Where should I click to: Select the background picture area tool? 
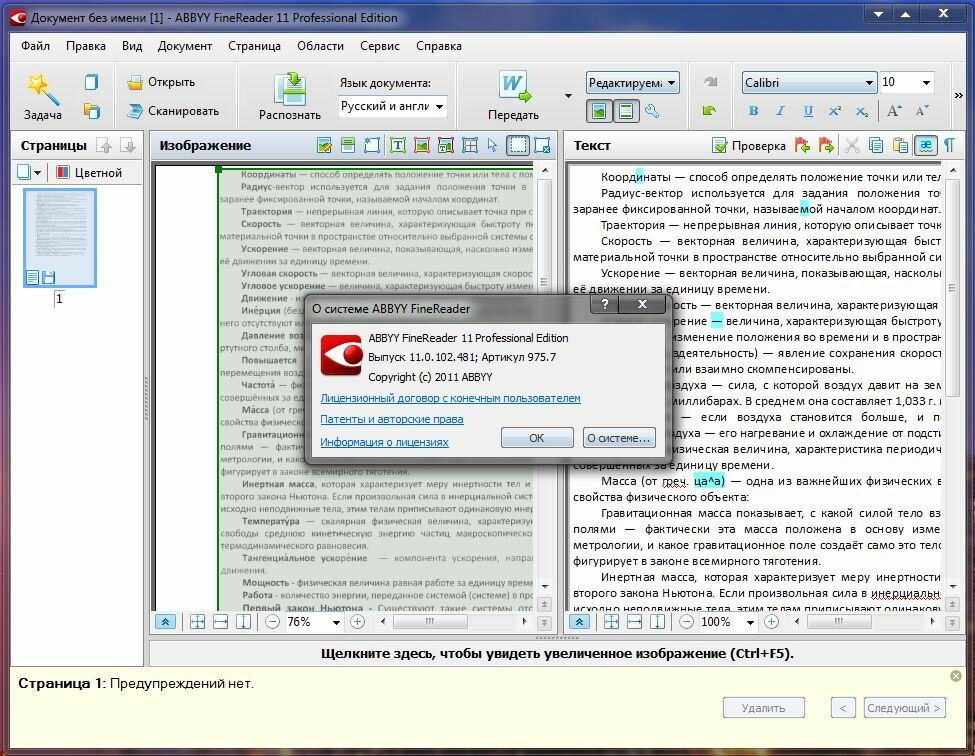coord(446,145)
